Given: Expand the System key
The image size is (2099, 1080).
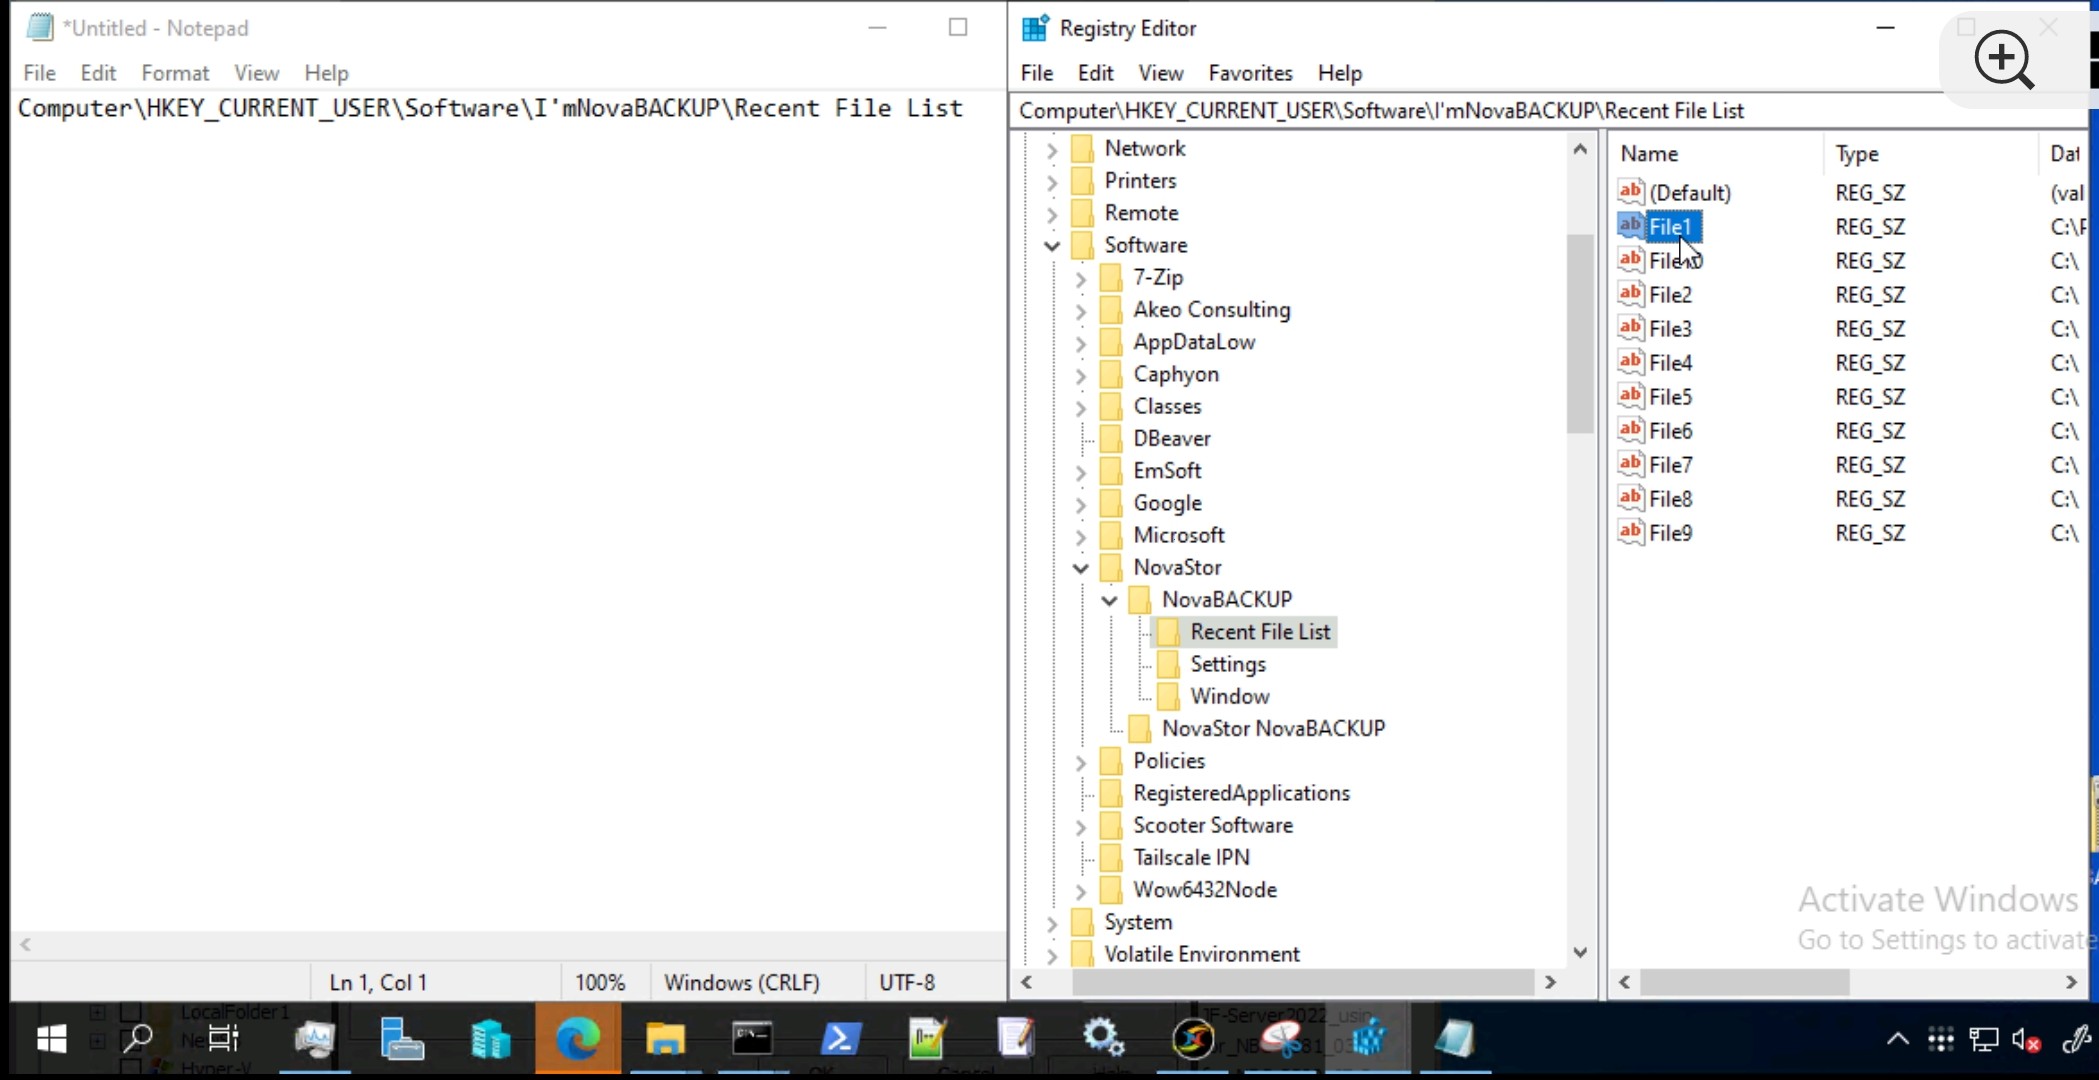Looking at the screenshot, I should [1051, 922].
